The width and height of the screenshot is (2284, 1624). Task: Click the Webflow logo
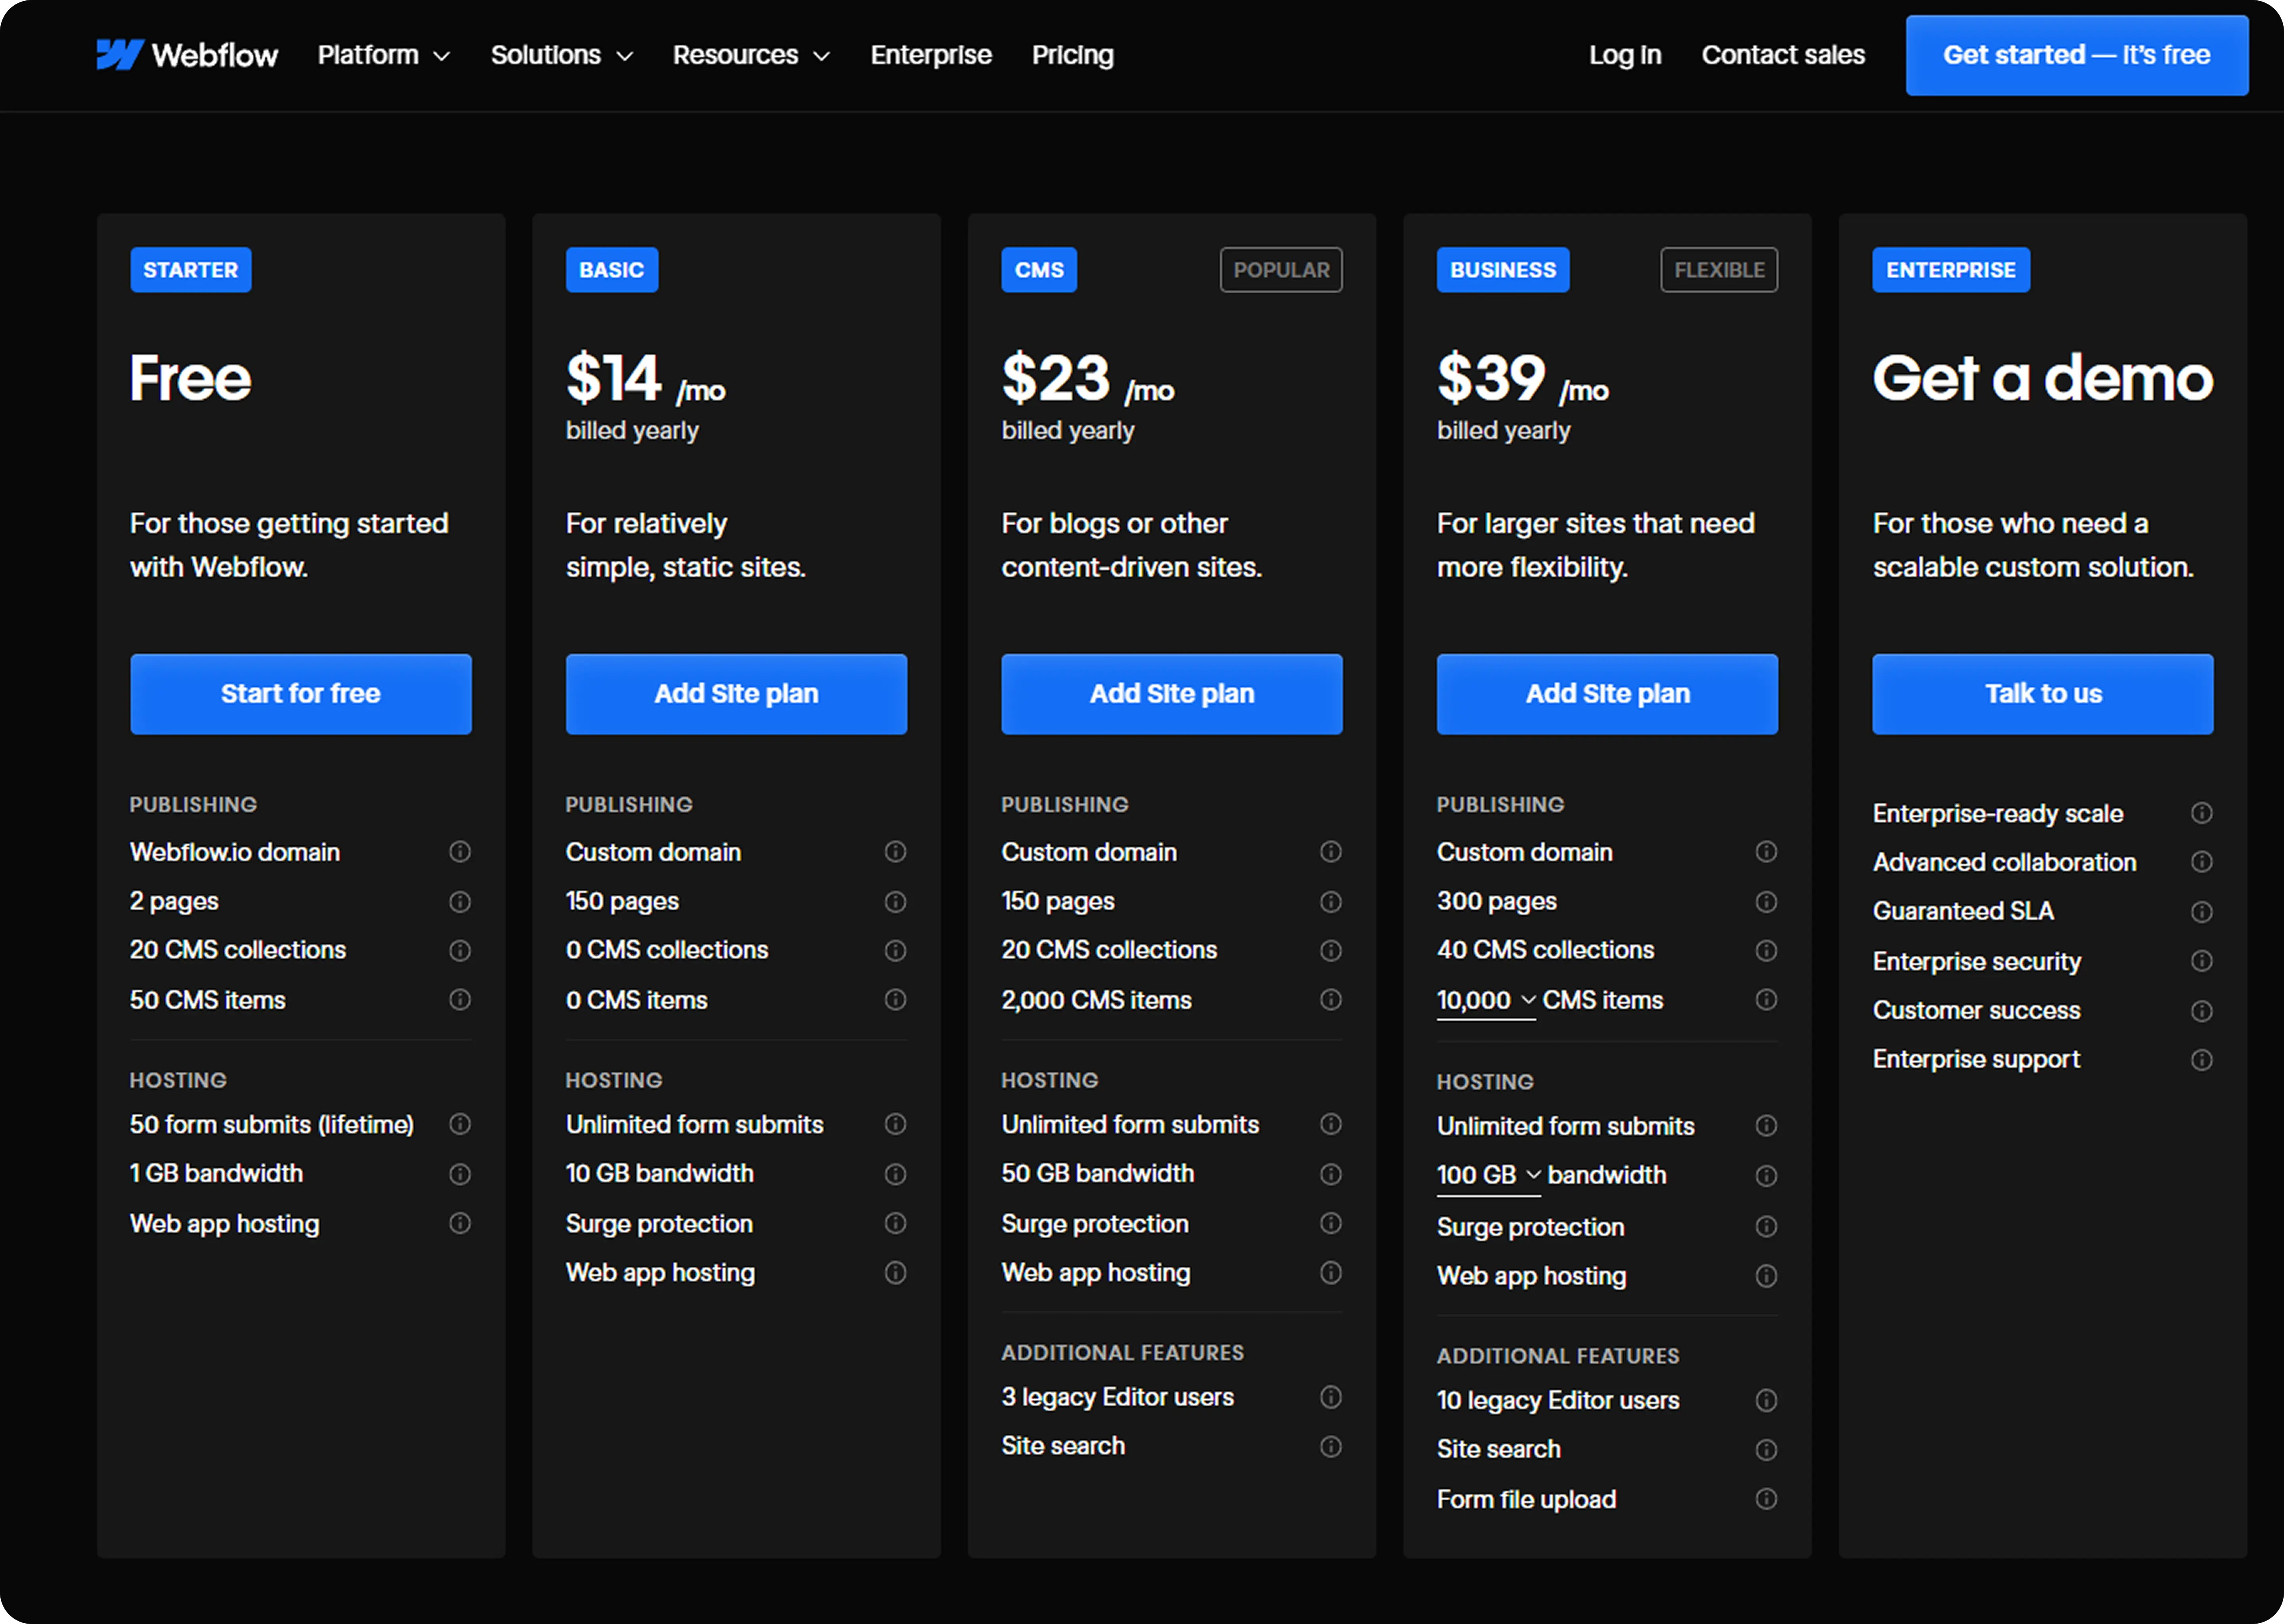pyautogui.click(x=187, y=55)
